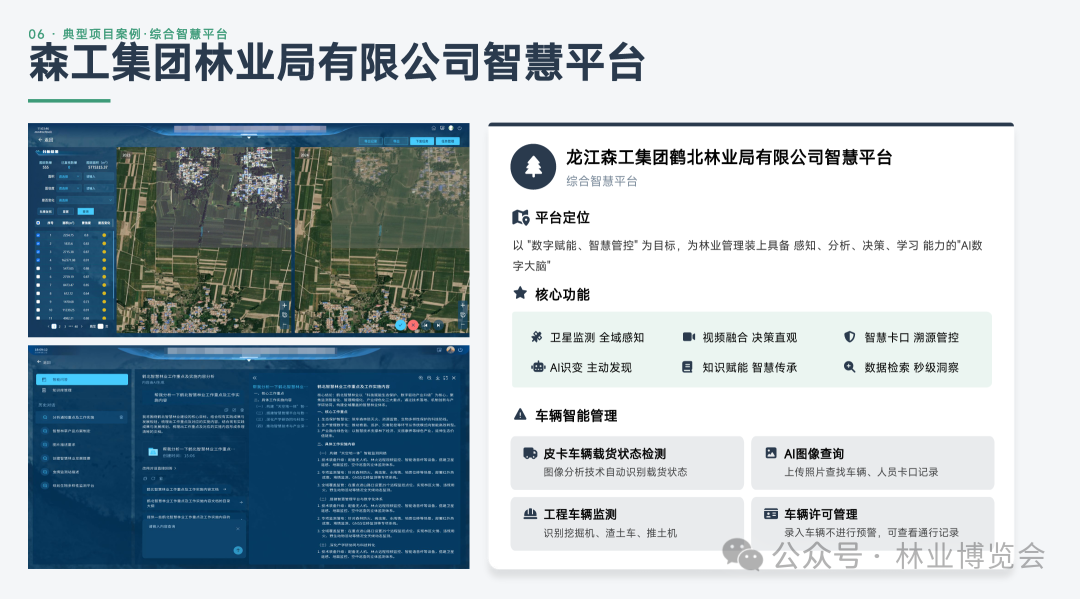Open the 工程车辆监测 card
The width and height of the screenshot is (1080, 599).
[627, 523]
